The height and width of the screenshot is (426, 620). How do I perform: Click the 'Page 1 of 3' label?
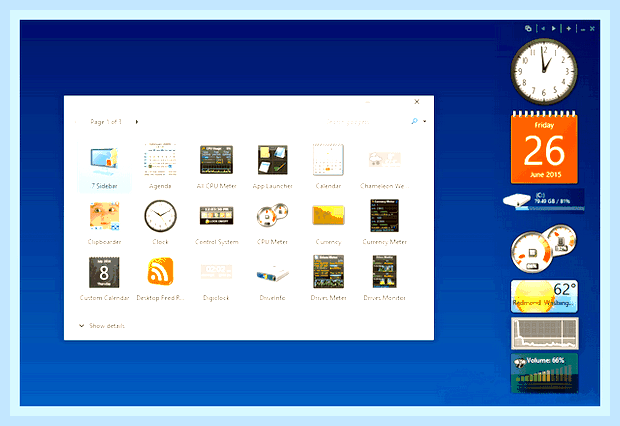[x=106, y=122]
